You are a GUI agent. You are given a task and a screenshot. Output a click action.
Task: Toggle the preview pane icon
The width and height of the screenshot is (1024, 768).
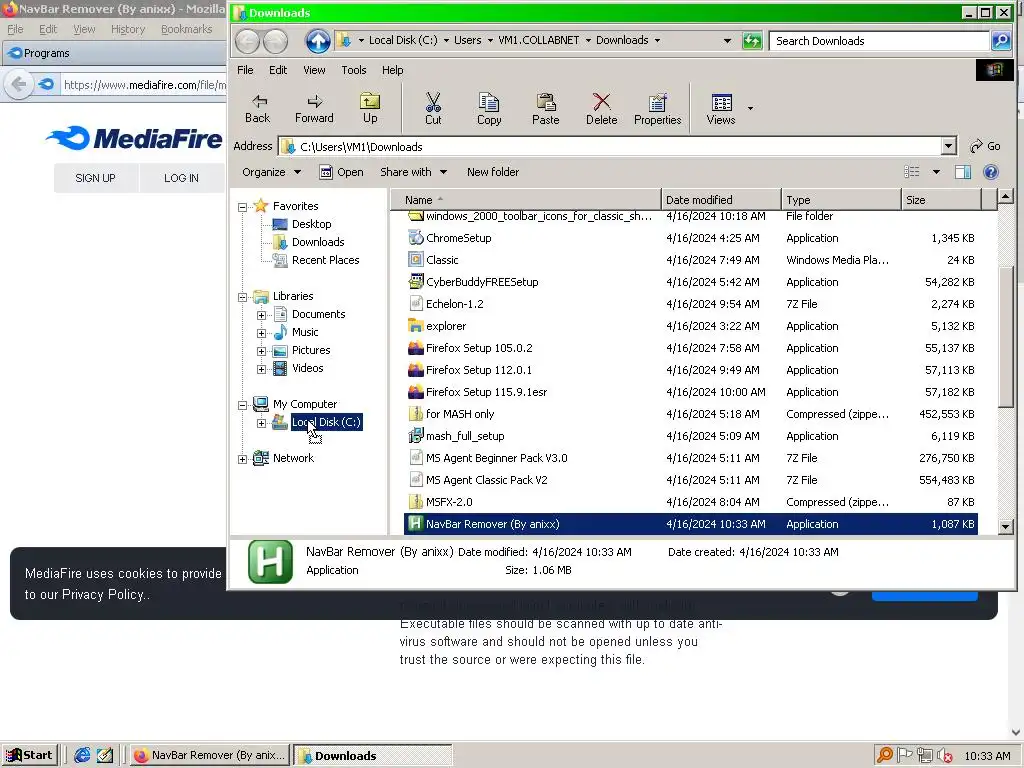point(963,172)
